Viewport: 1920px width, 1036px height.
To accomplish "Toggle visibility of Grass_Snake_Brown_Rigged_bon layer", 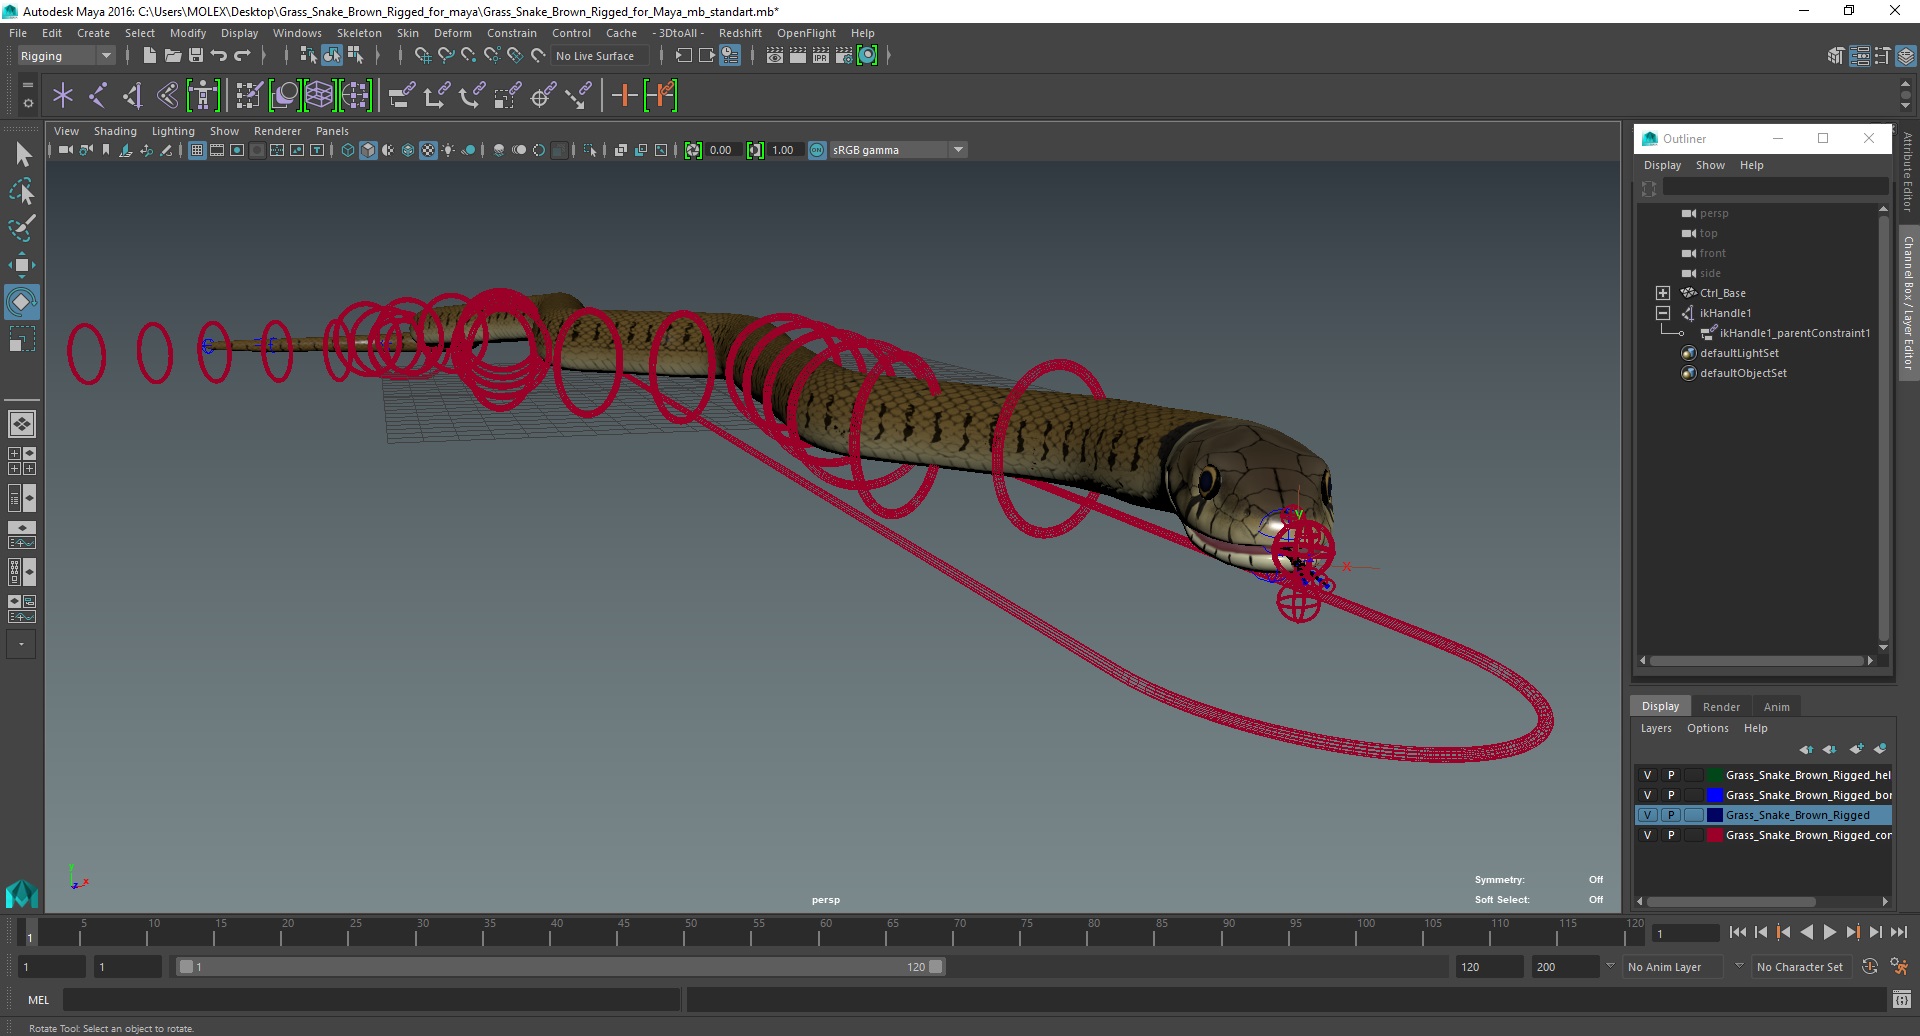I will point(1648,795).
